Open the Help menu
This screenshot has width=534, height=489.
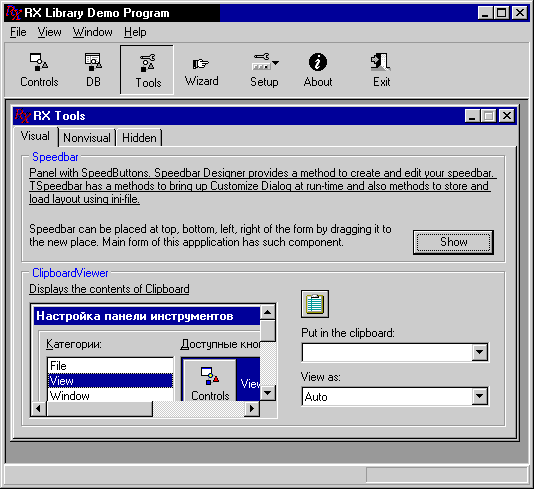(135, 32)
